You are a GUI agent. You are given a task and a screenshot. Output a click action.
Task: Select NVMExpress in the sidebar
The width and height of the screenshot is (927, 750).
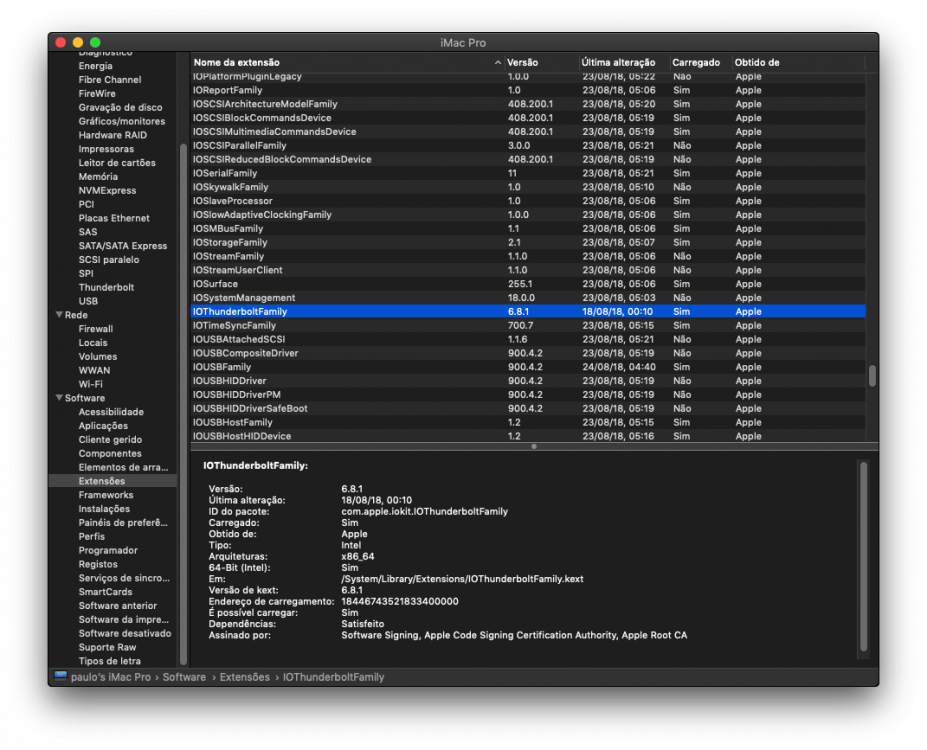tap(107, 190)
